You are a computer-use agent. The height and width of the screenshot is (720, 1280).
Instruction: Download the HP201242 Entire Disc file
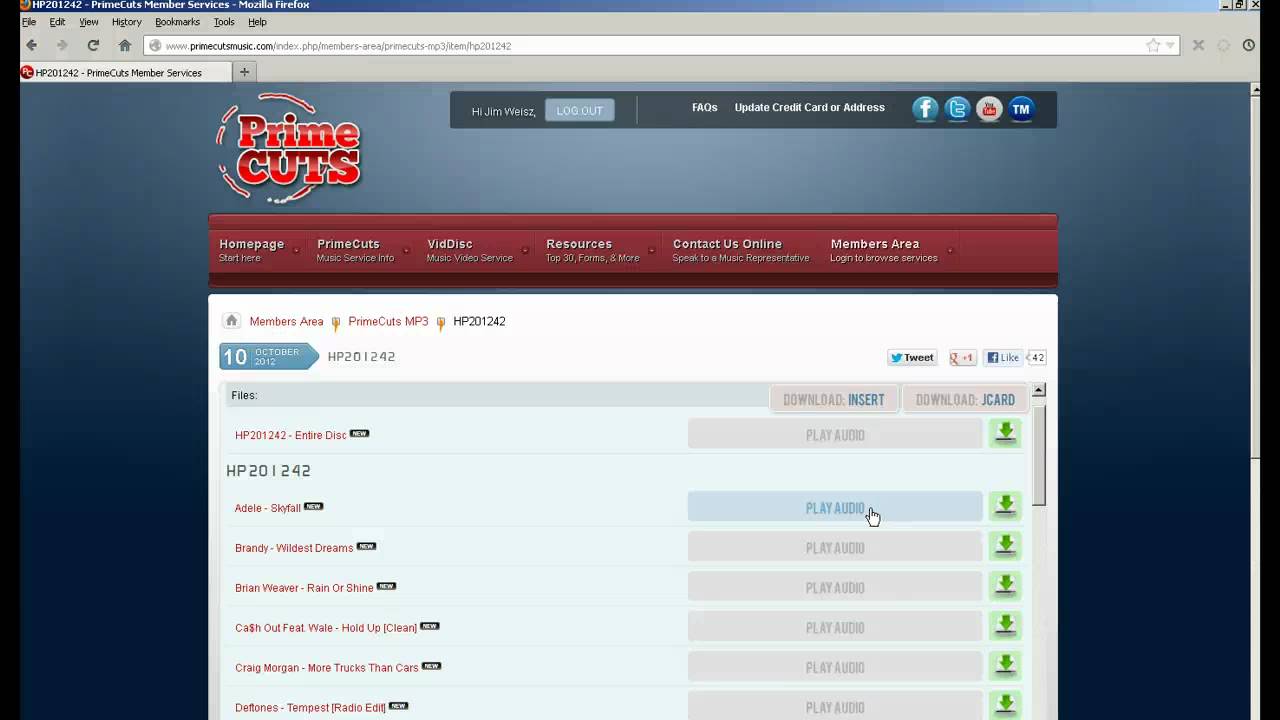[1005, 433]
